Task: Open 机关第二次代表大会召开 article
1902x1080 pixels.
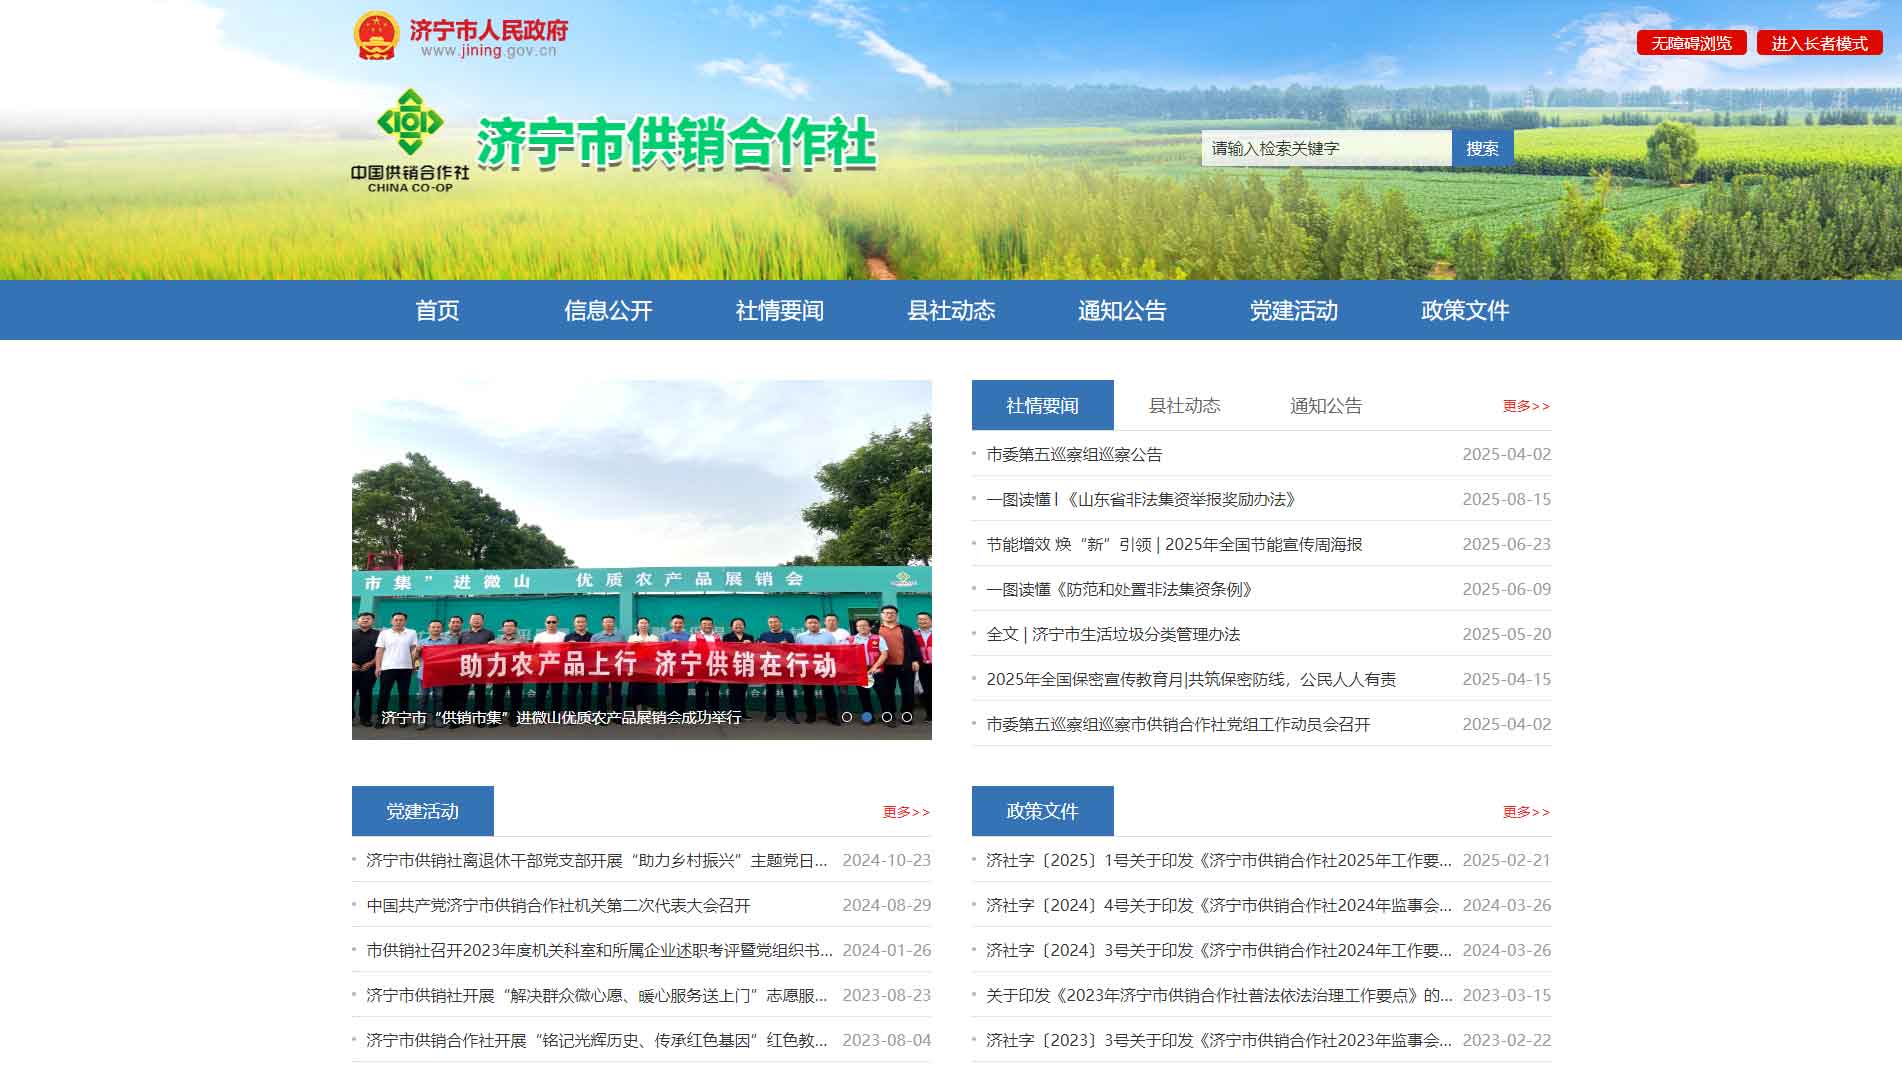Action: click(x=558, y=905)
